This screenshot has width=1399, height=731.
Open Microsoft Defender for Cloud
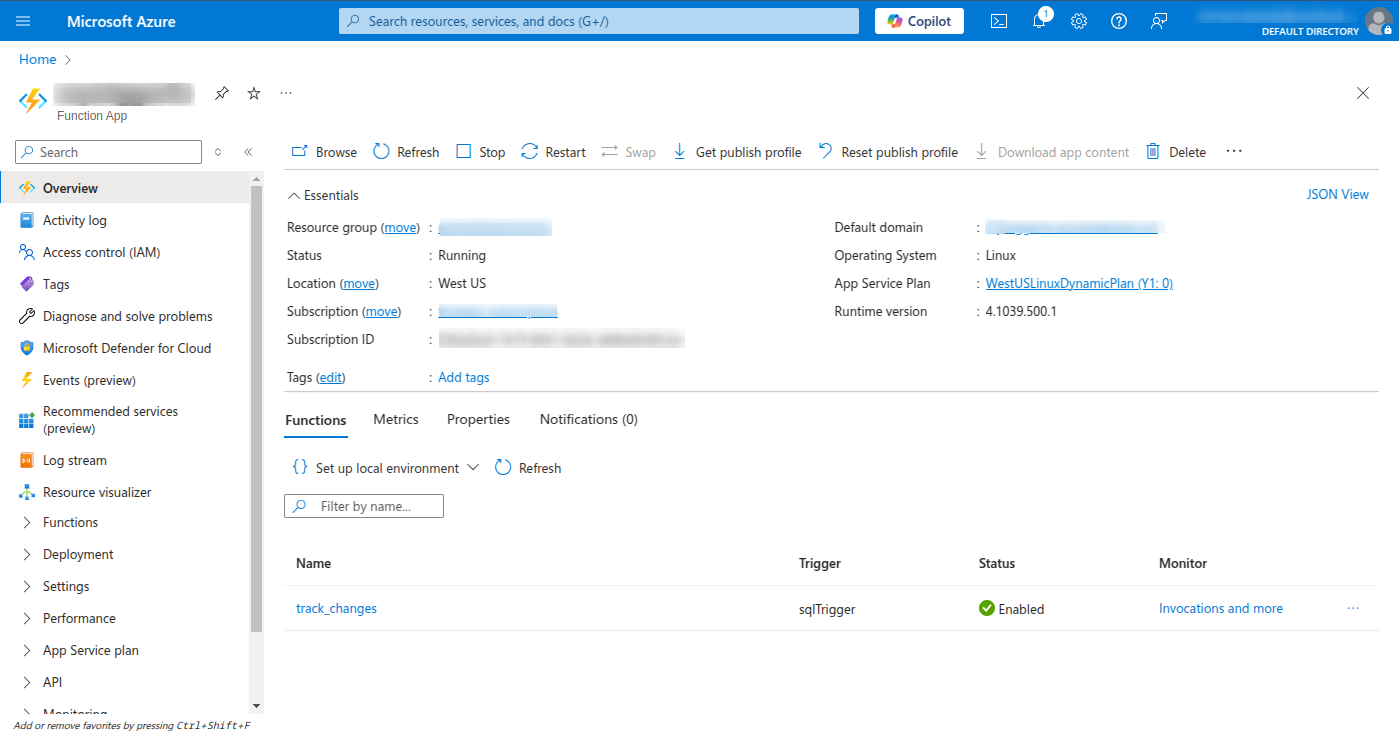(x=126, y=348)
